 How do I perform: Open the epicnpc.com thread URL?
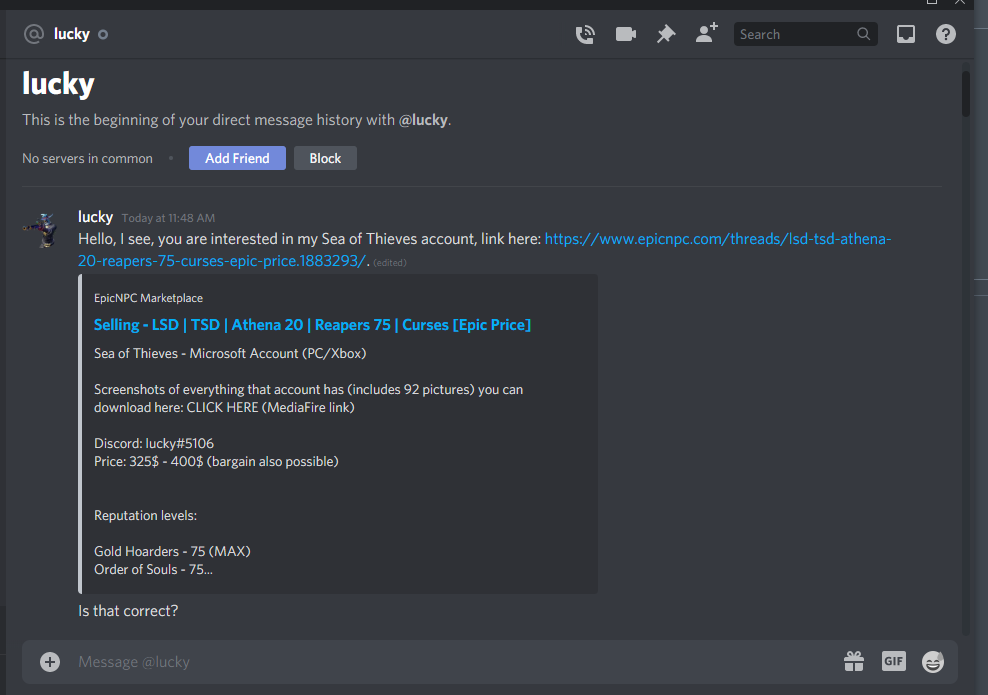484,250
